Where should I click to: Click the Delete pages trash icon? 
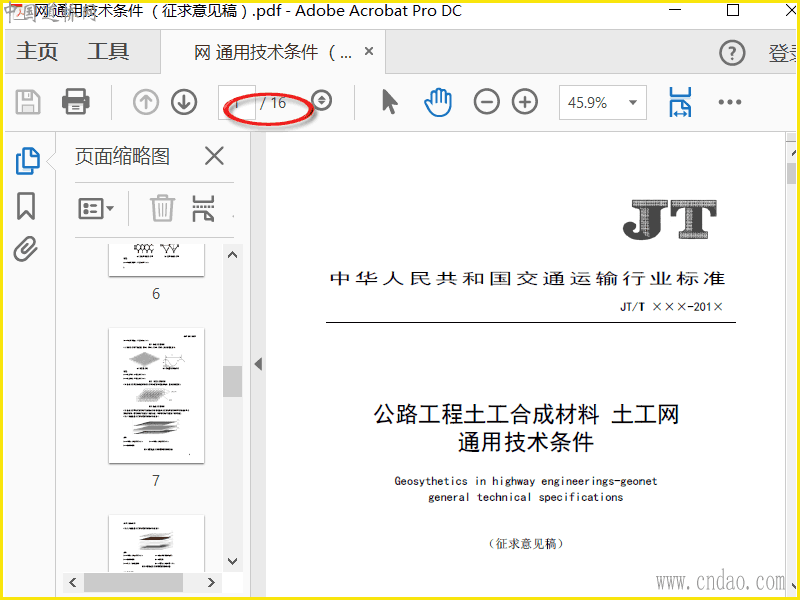point(162,208)
